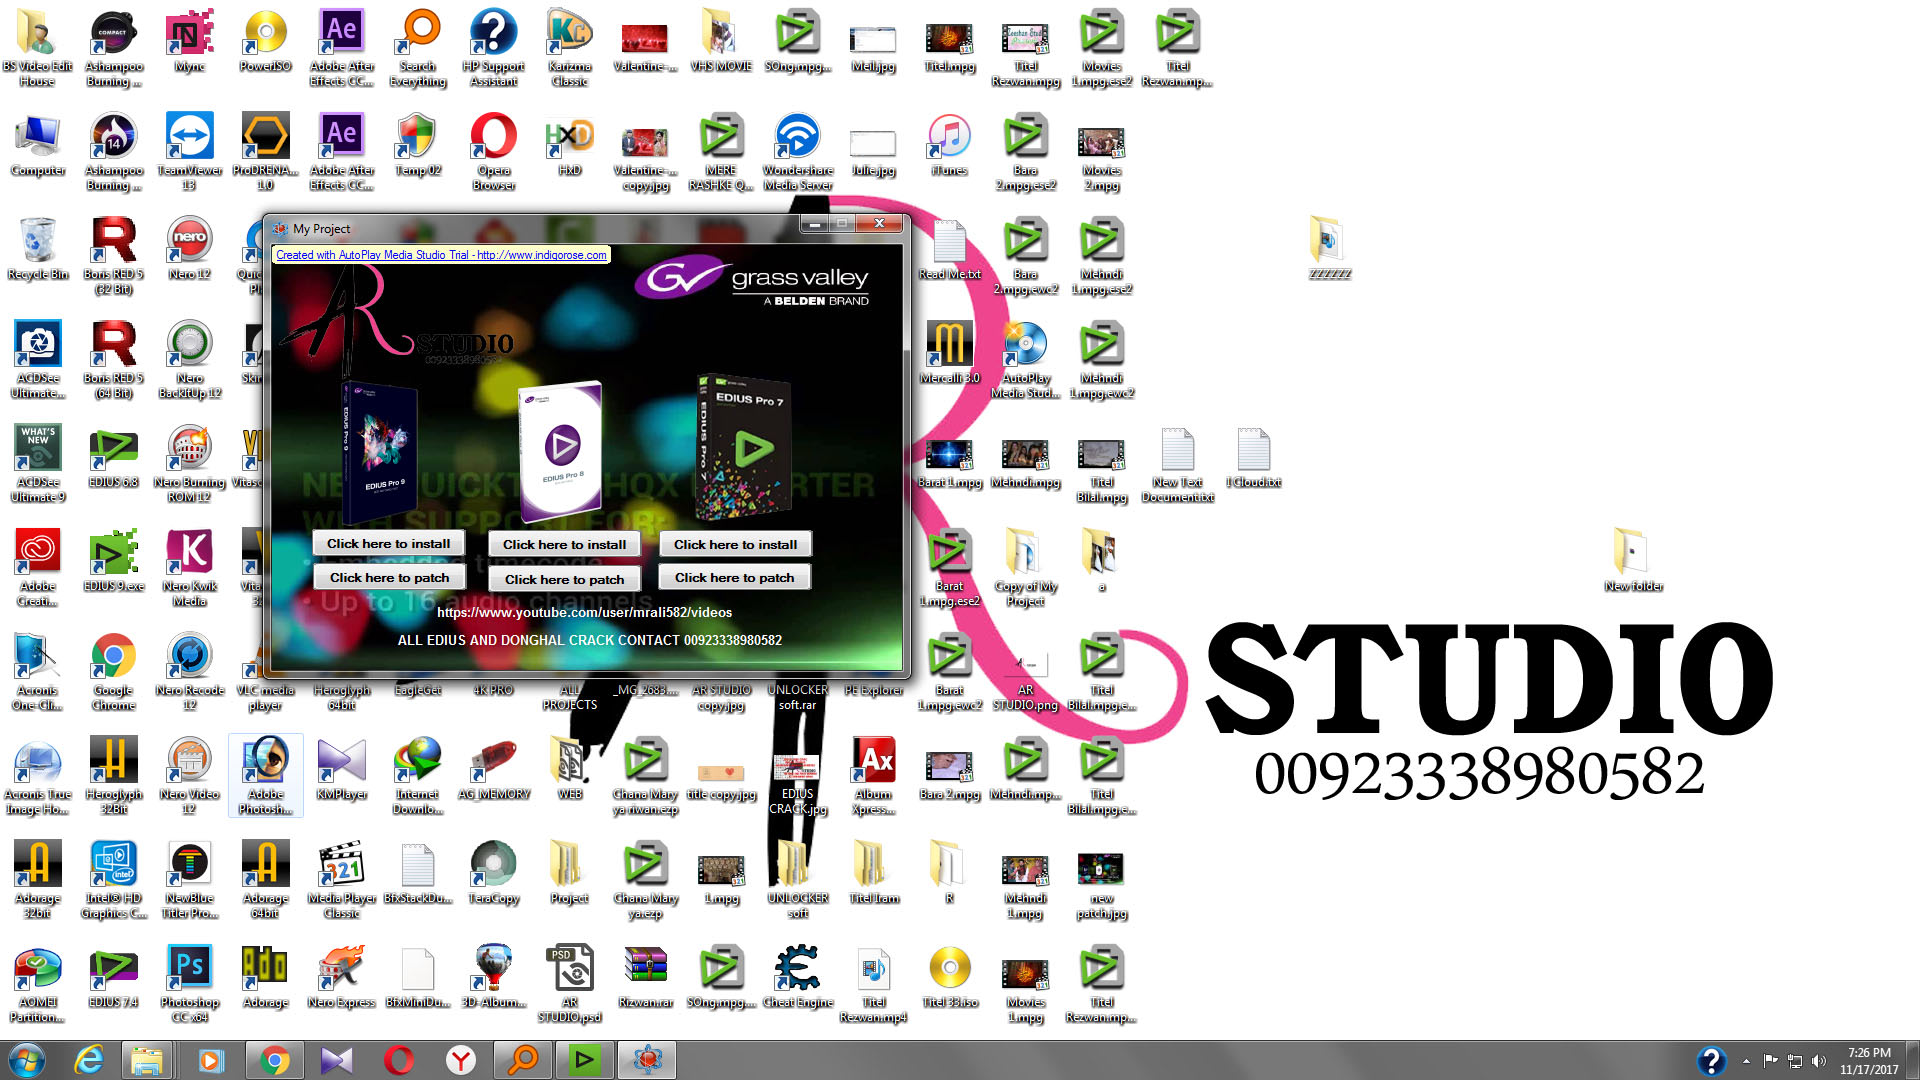Select the Rizwan.rar archive
This screenshot has height=1080, width=1920.
pyautogui.click(x=645, y=978)
